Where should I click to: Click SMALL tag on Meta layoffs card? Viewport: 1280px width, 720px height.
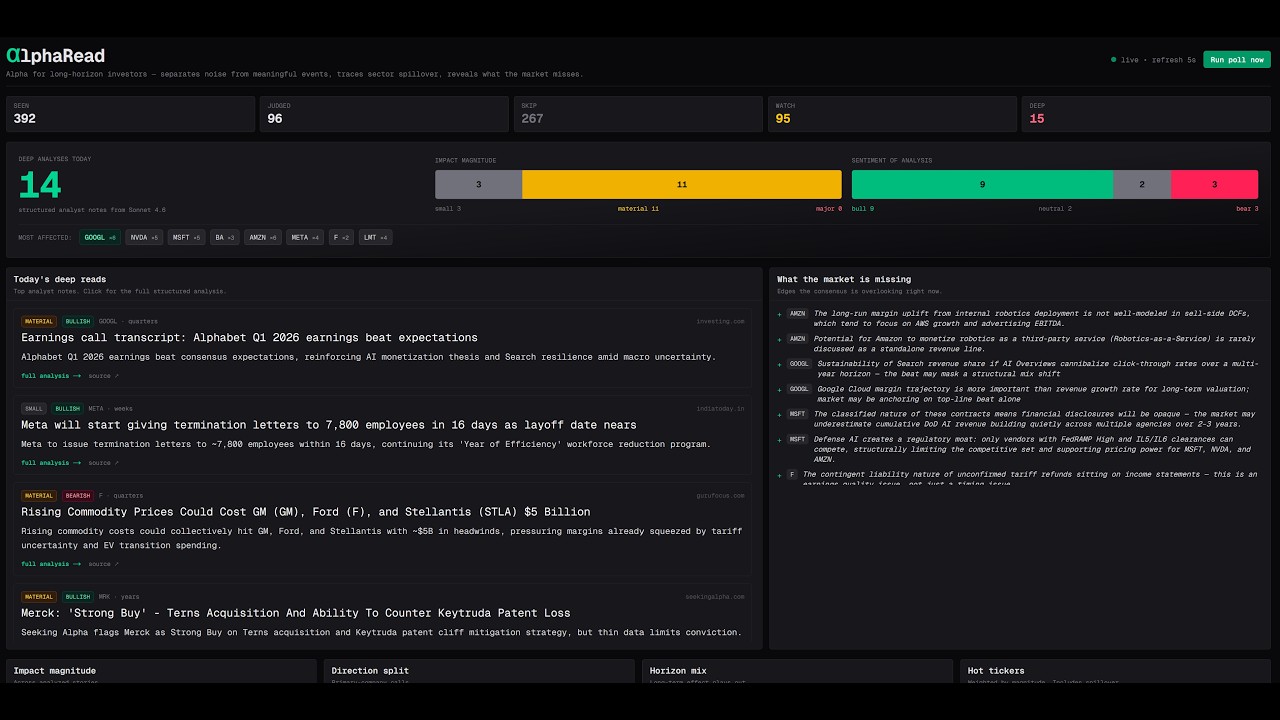[34, 409]
